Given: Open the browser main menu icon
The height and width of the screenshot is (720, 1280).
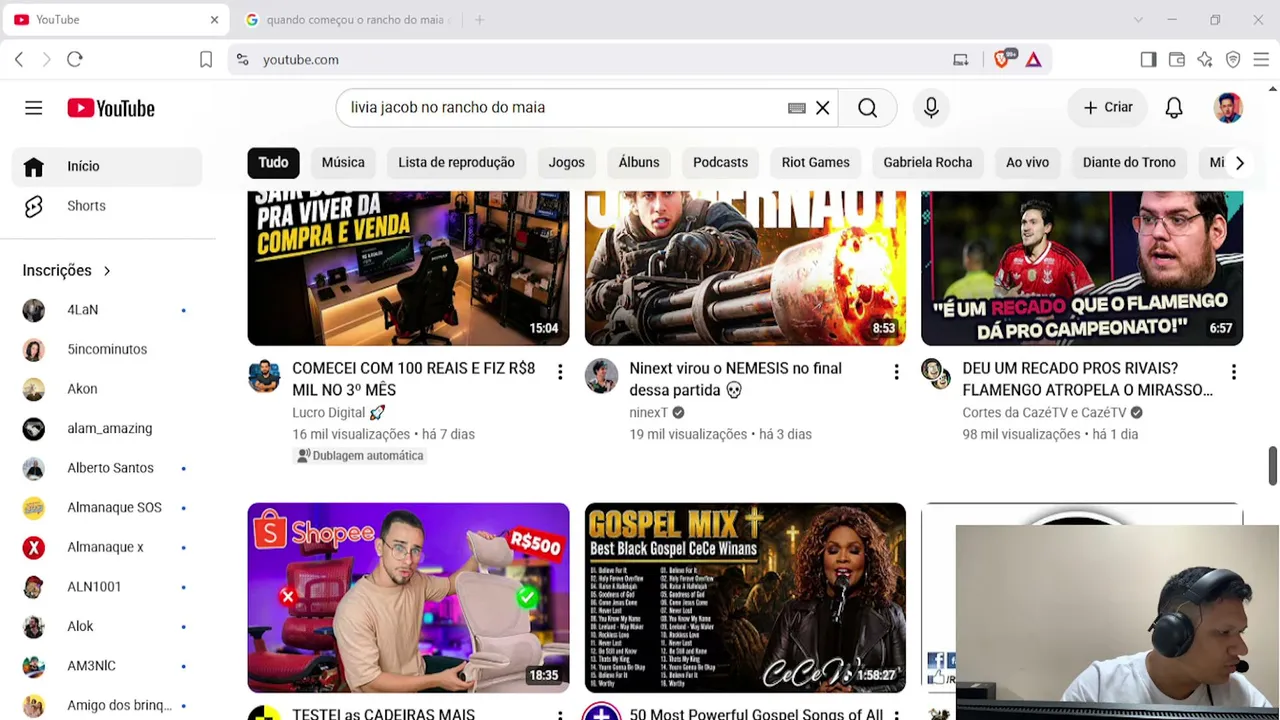Looking at the screenshot, I should click(x=1261, y=60).
